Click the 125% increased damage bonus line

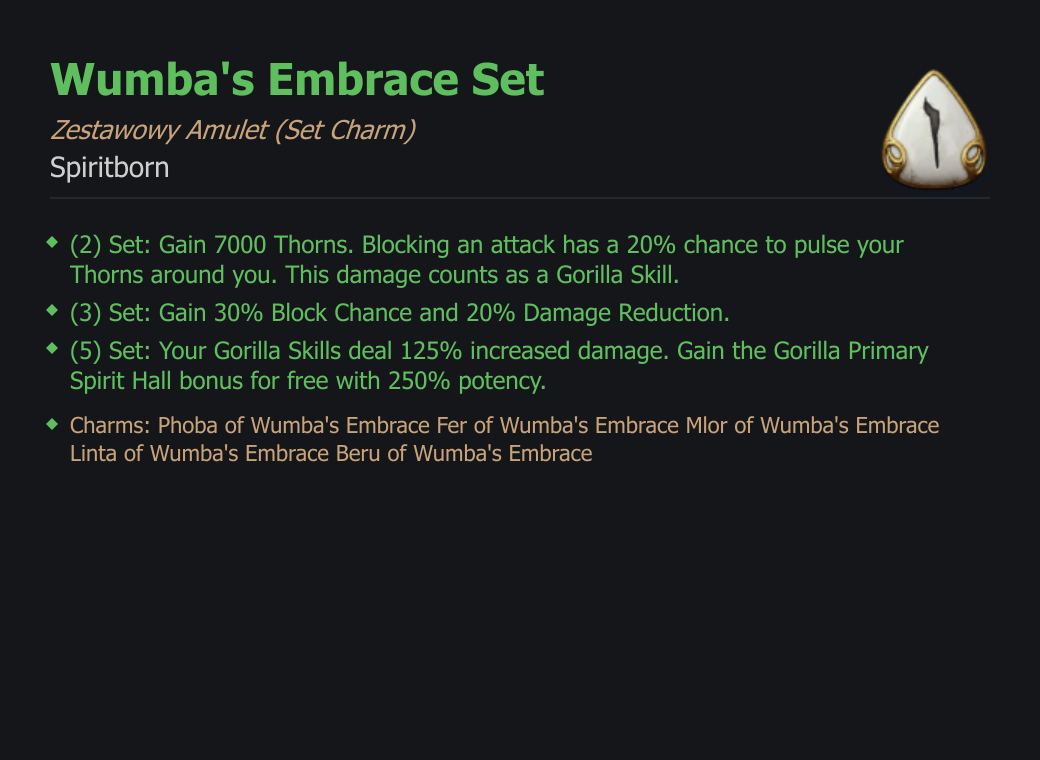[x=499, y=366]
